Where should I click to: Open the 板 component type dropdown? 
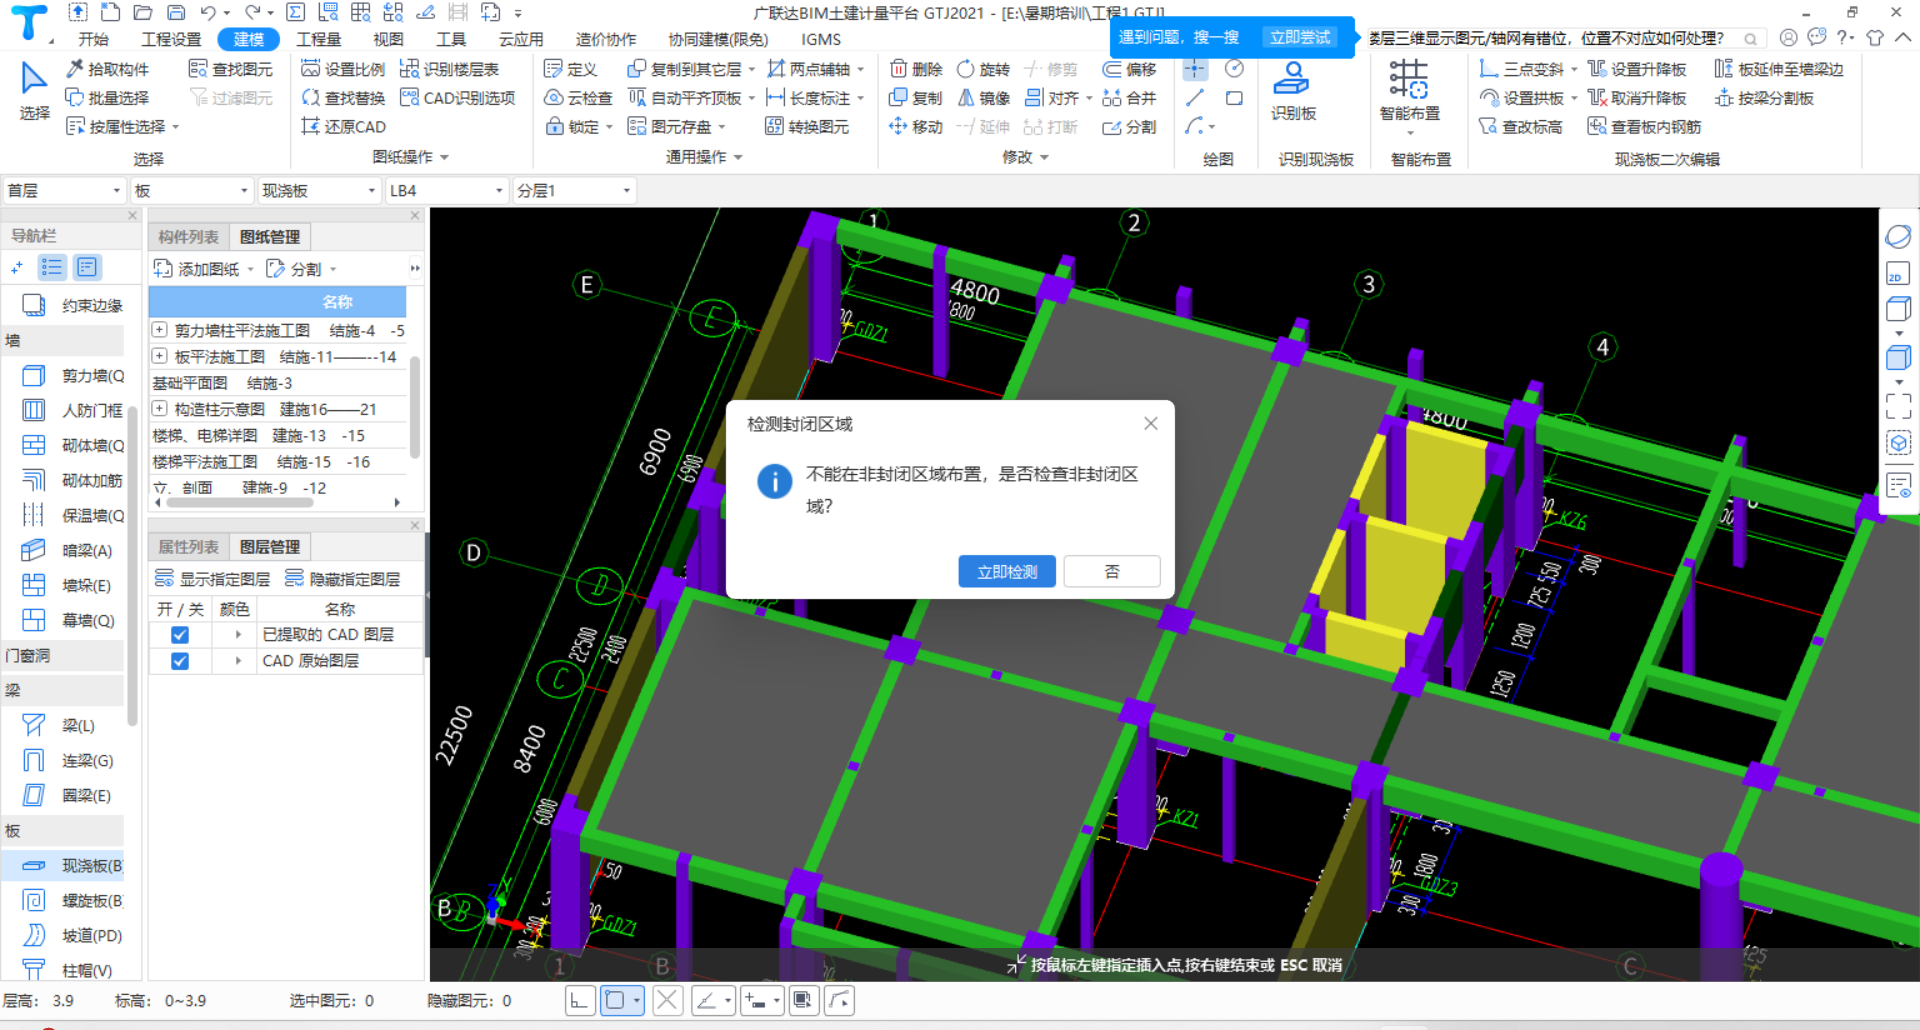(x=192, y=190)
